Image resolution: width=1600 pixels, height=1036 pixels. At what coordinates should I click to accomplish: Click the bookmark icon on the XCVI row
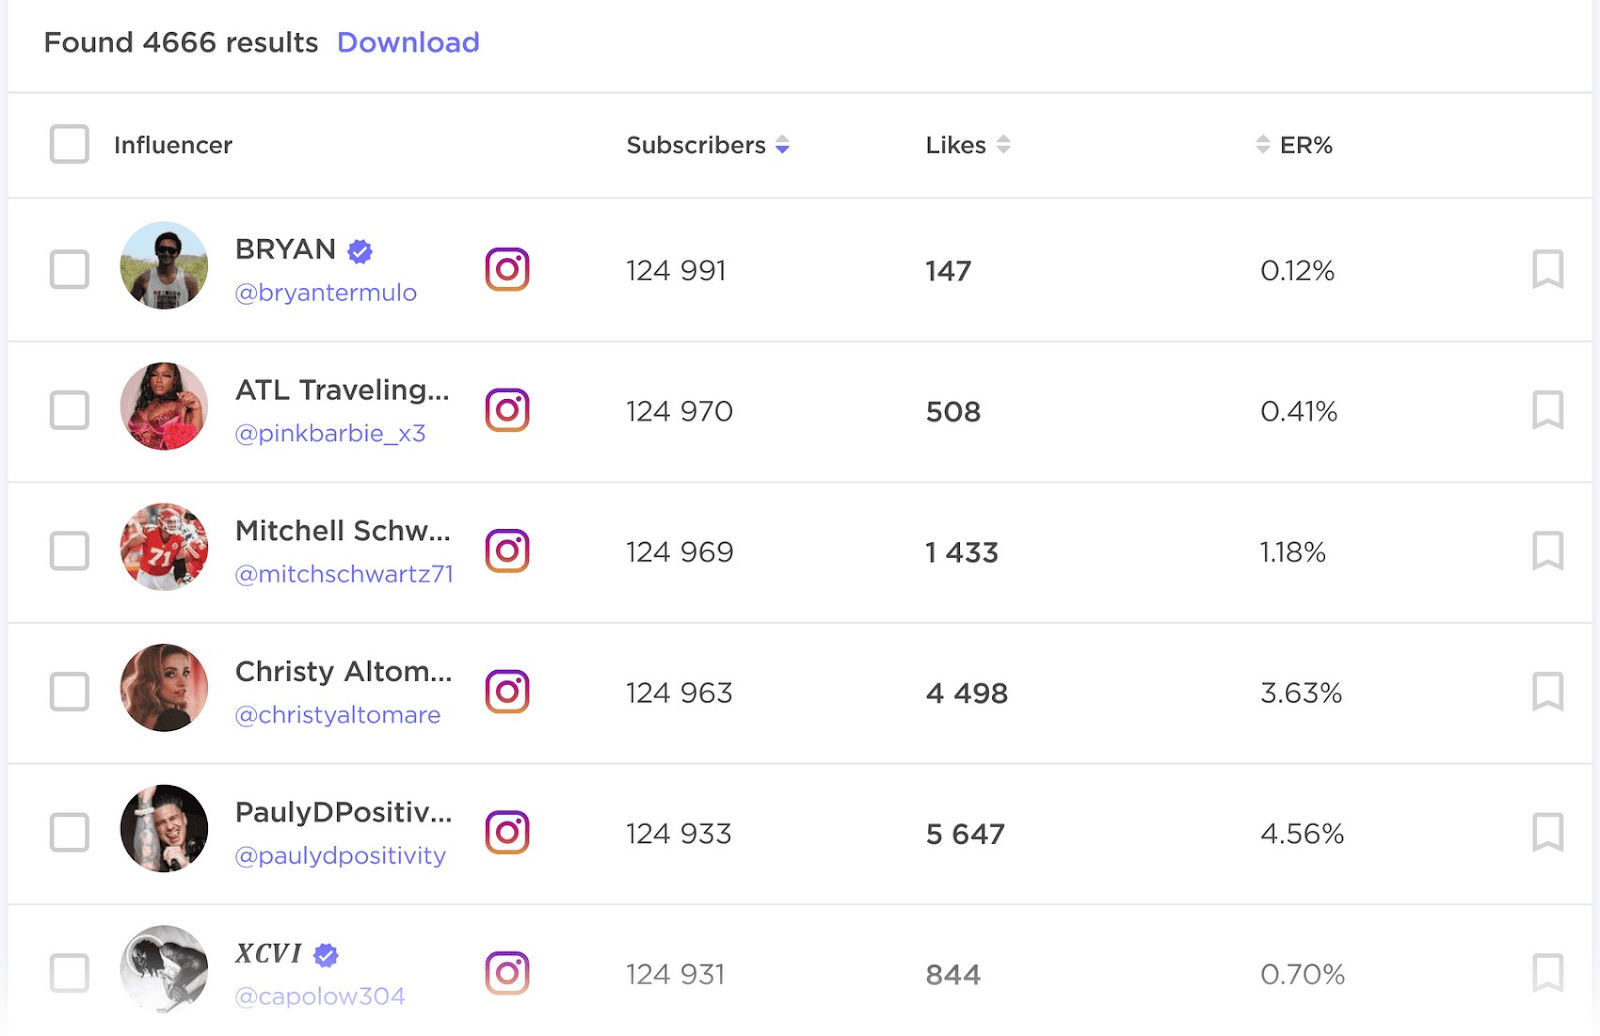point(1547,972)
